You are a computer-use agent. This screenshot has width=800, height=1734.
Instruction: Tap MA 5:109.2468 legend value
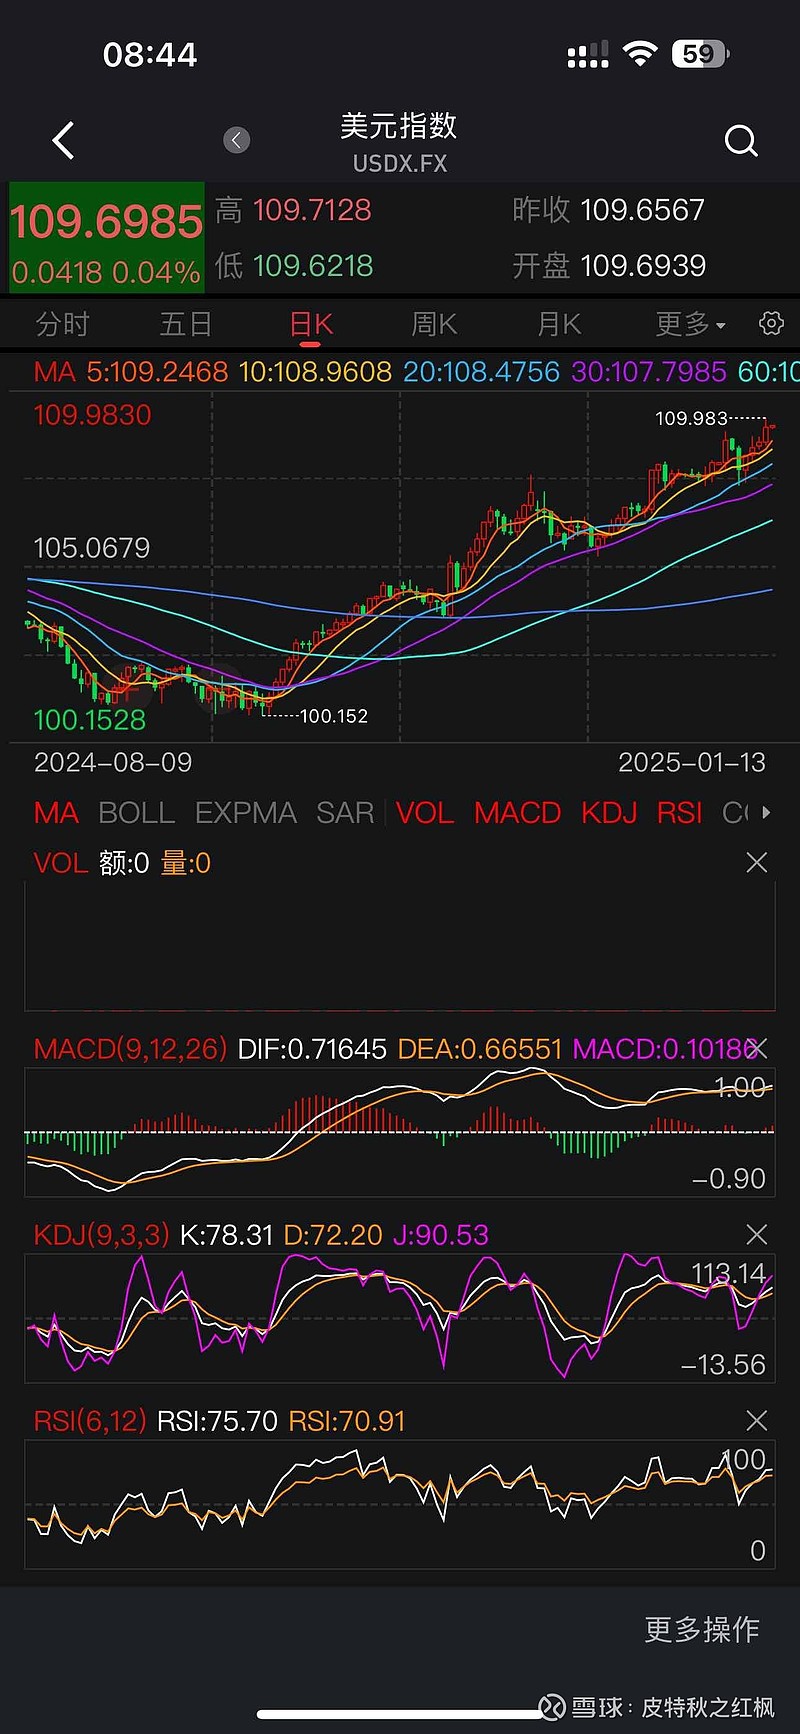click(157, 372)
